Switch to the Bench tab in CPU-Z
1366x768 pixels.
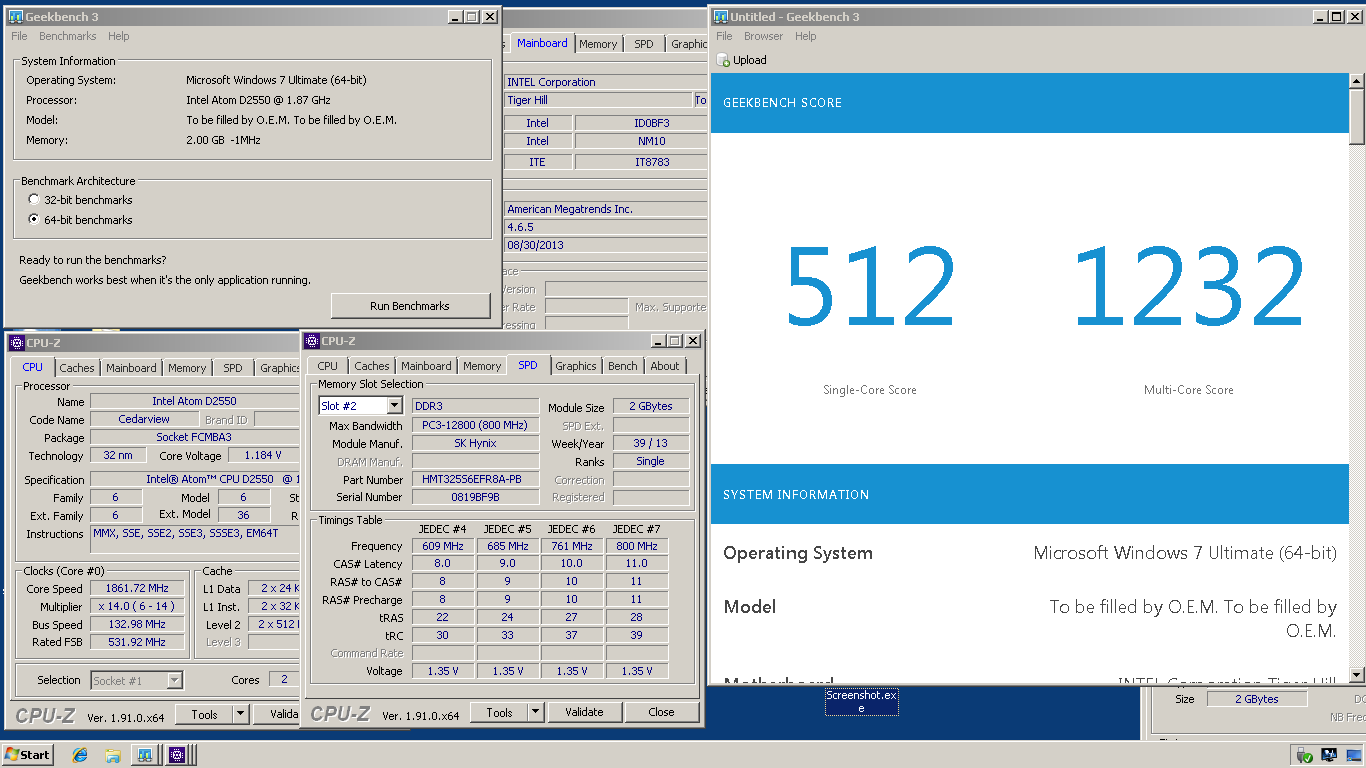(623, 366)
